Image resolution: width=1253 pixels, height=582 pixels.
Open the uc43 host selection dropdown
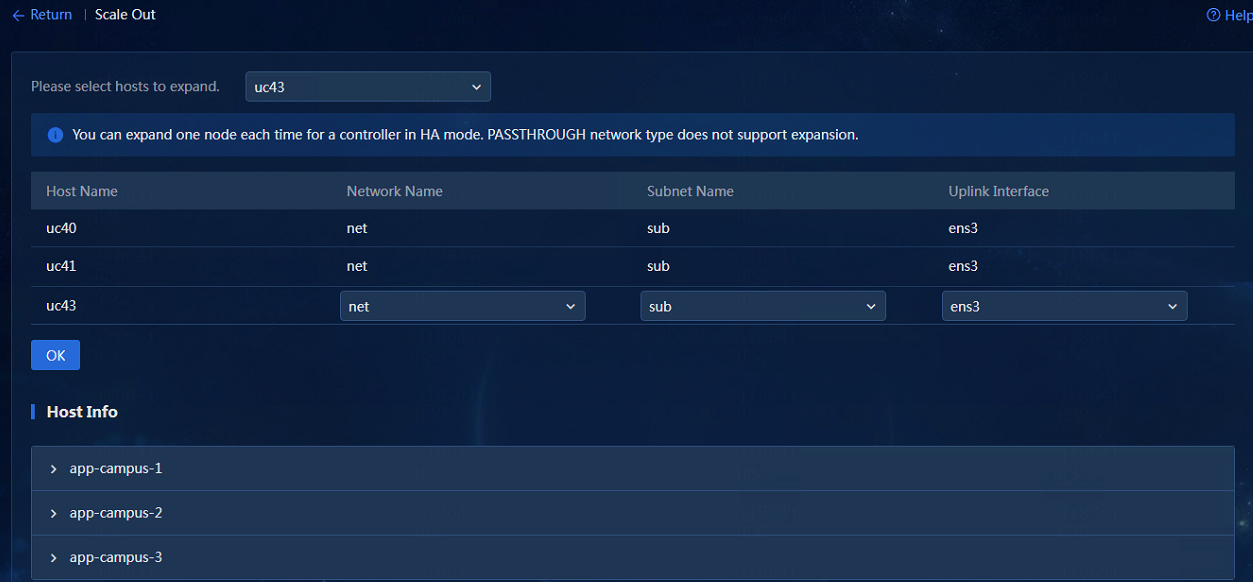[368, 87]
